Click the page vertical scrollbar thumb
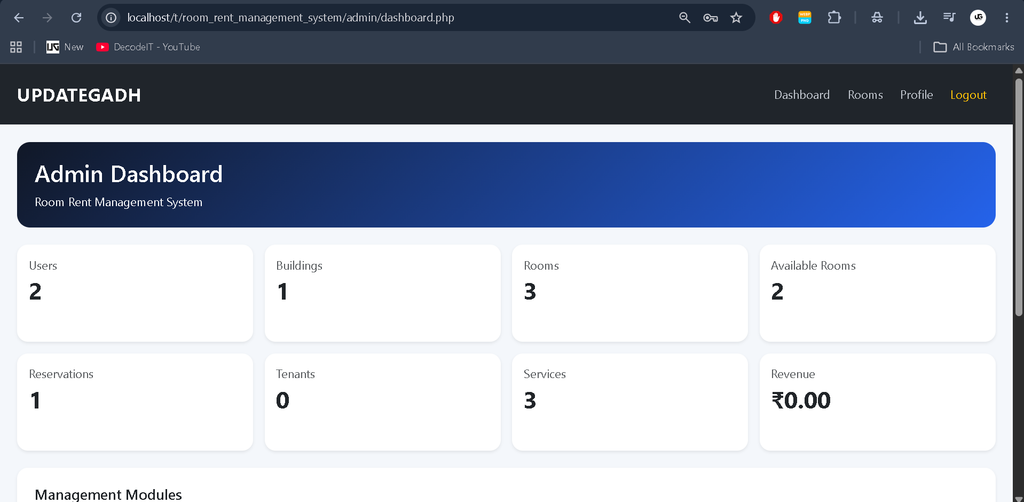Image resolution: width=1024 pixels, height=502 pixels. click(x=1018, y=195)
